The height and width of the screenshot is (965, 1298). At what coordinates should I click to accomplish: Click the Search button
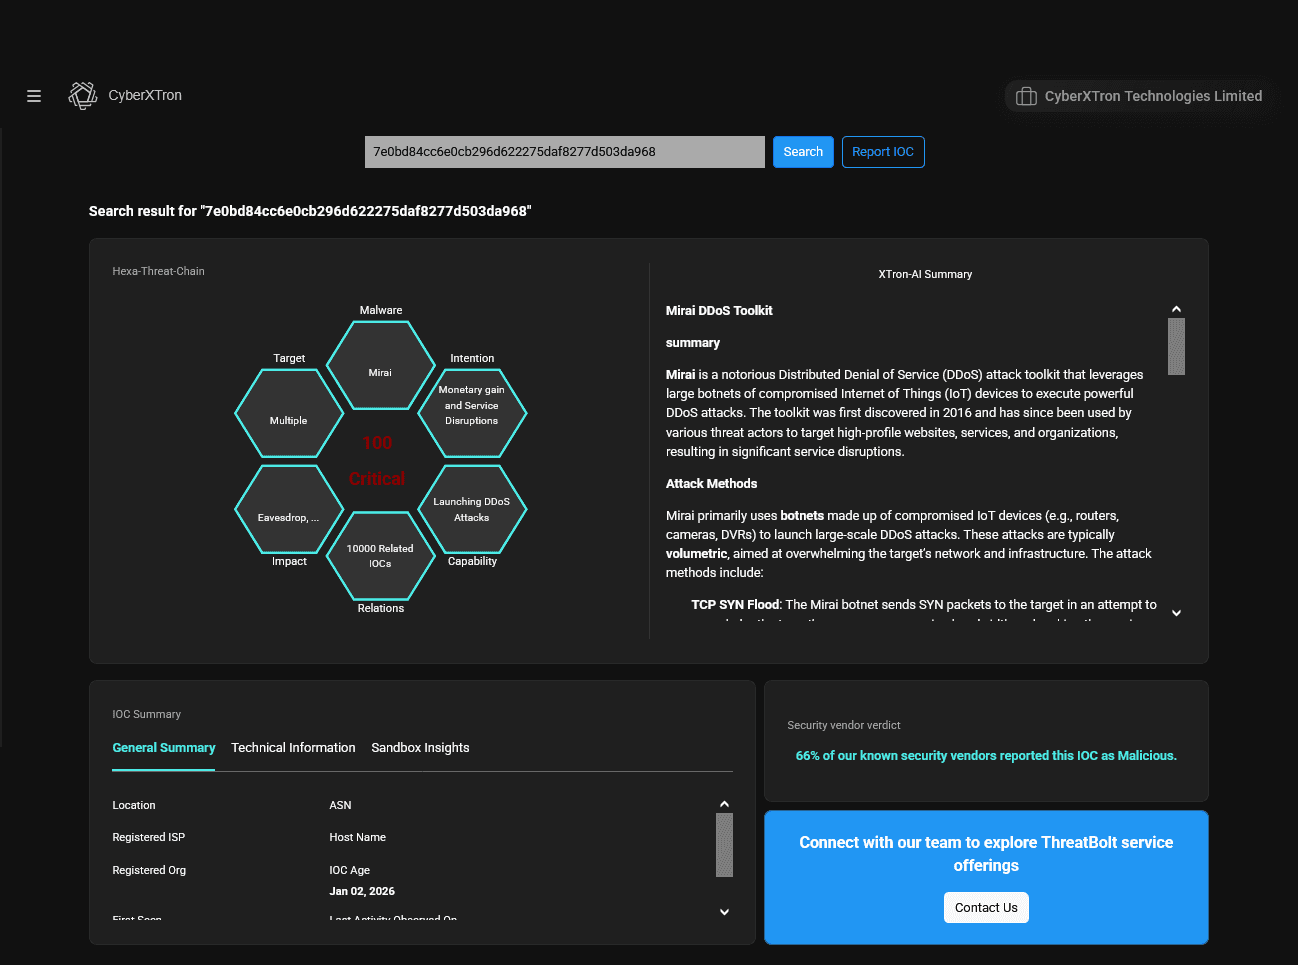point(803,151)
